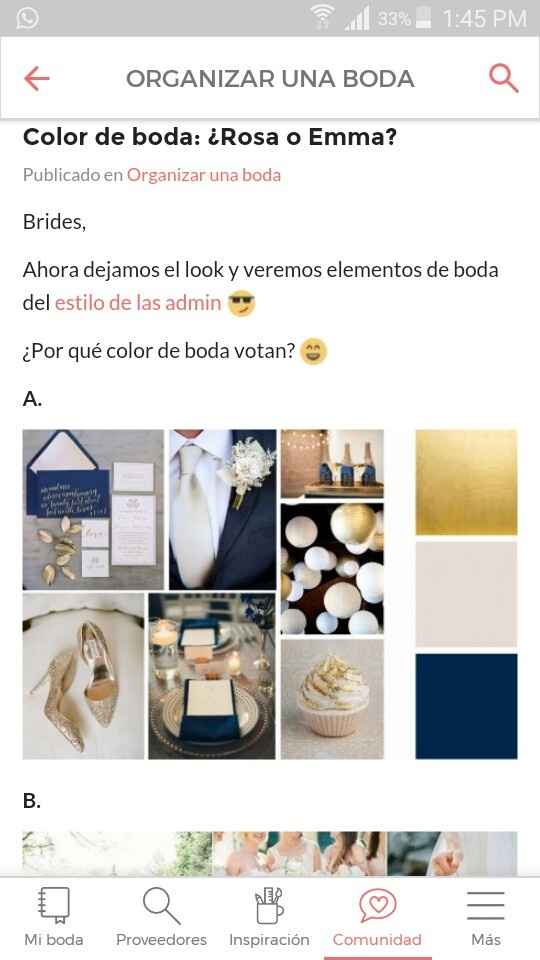
Task: Tap the navy blue color swatch
Action: click(466, 706)
